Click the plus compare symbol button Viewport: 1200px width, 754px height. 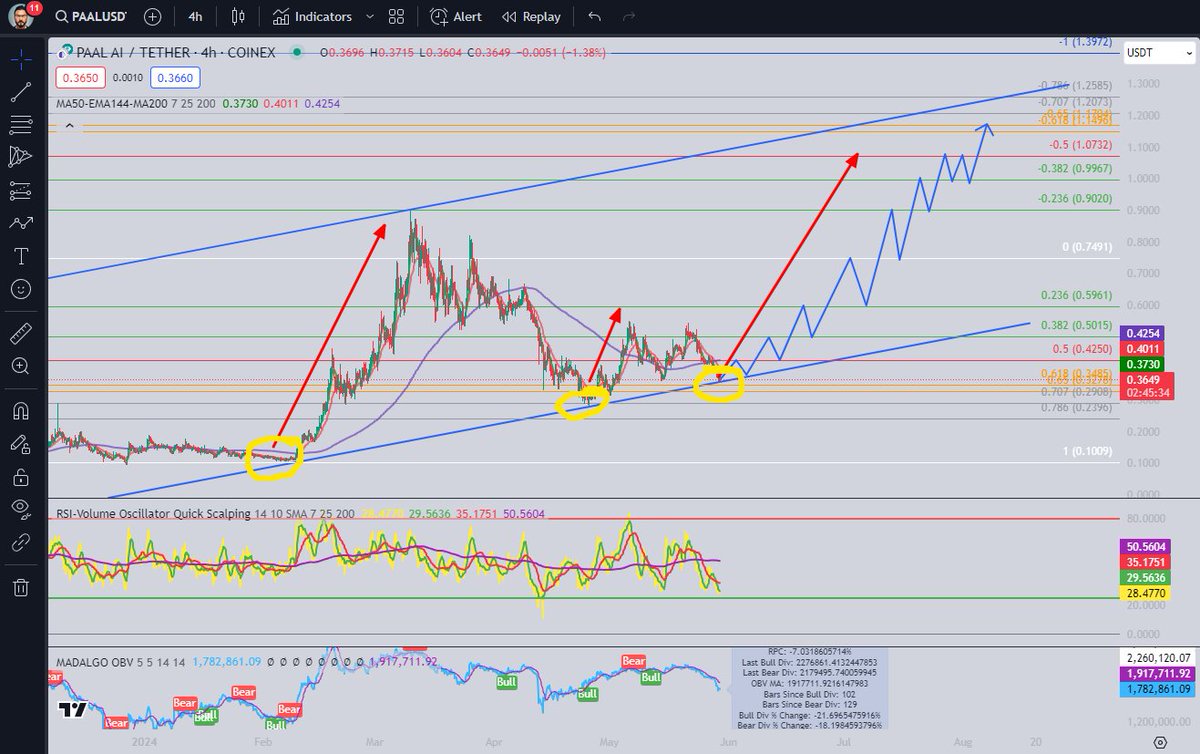pyautogui.click(x=152, y=17)
